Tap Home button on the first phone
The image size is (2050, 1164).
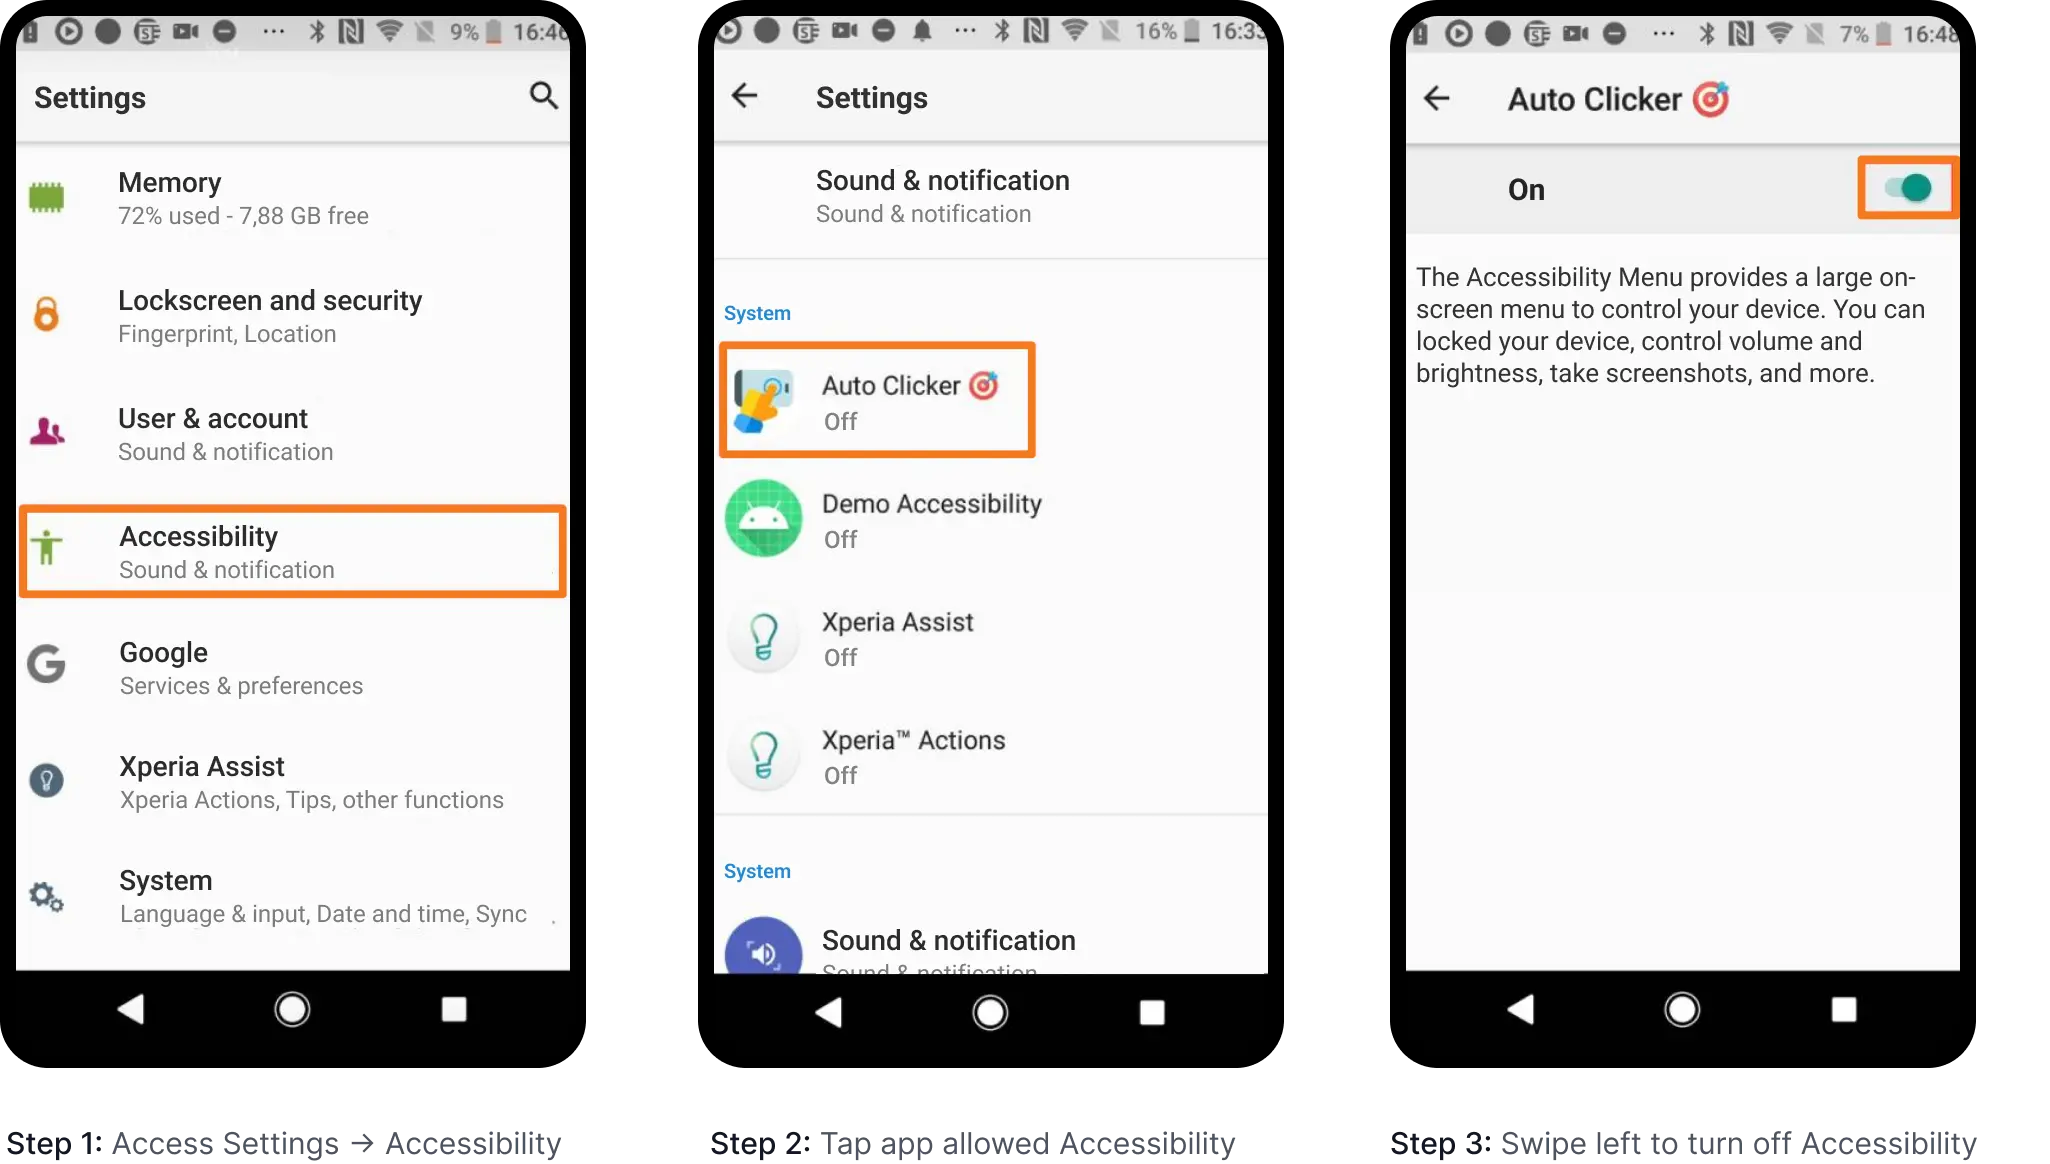tap(292, 1009)
